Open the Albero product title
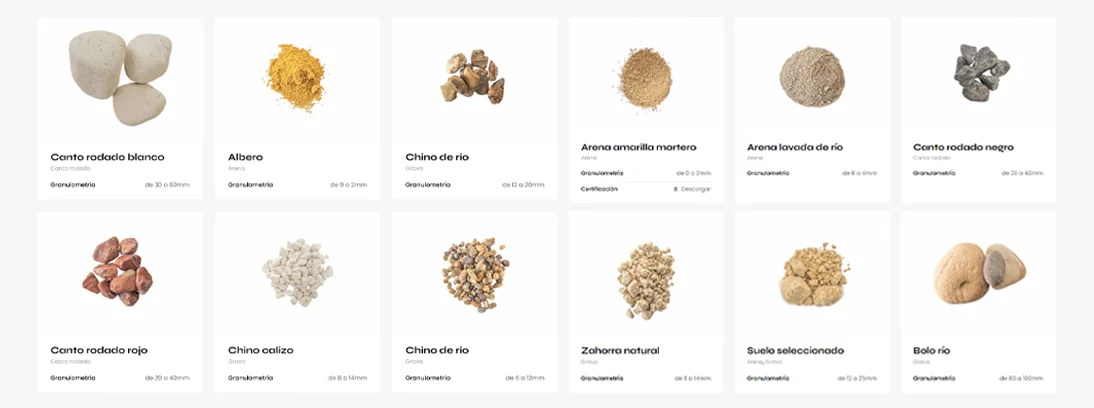This screenshot has width=1094, height=408. click(x=246, y=157)
